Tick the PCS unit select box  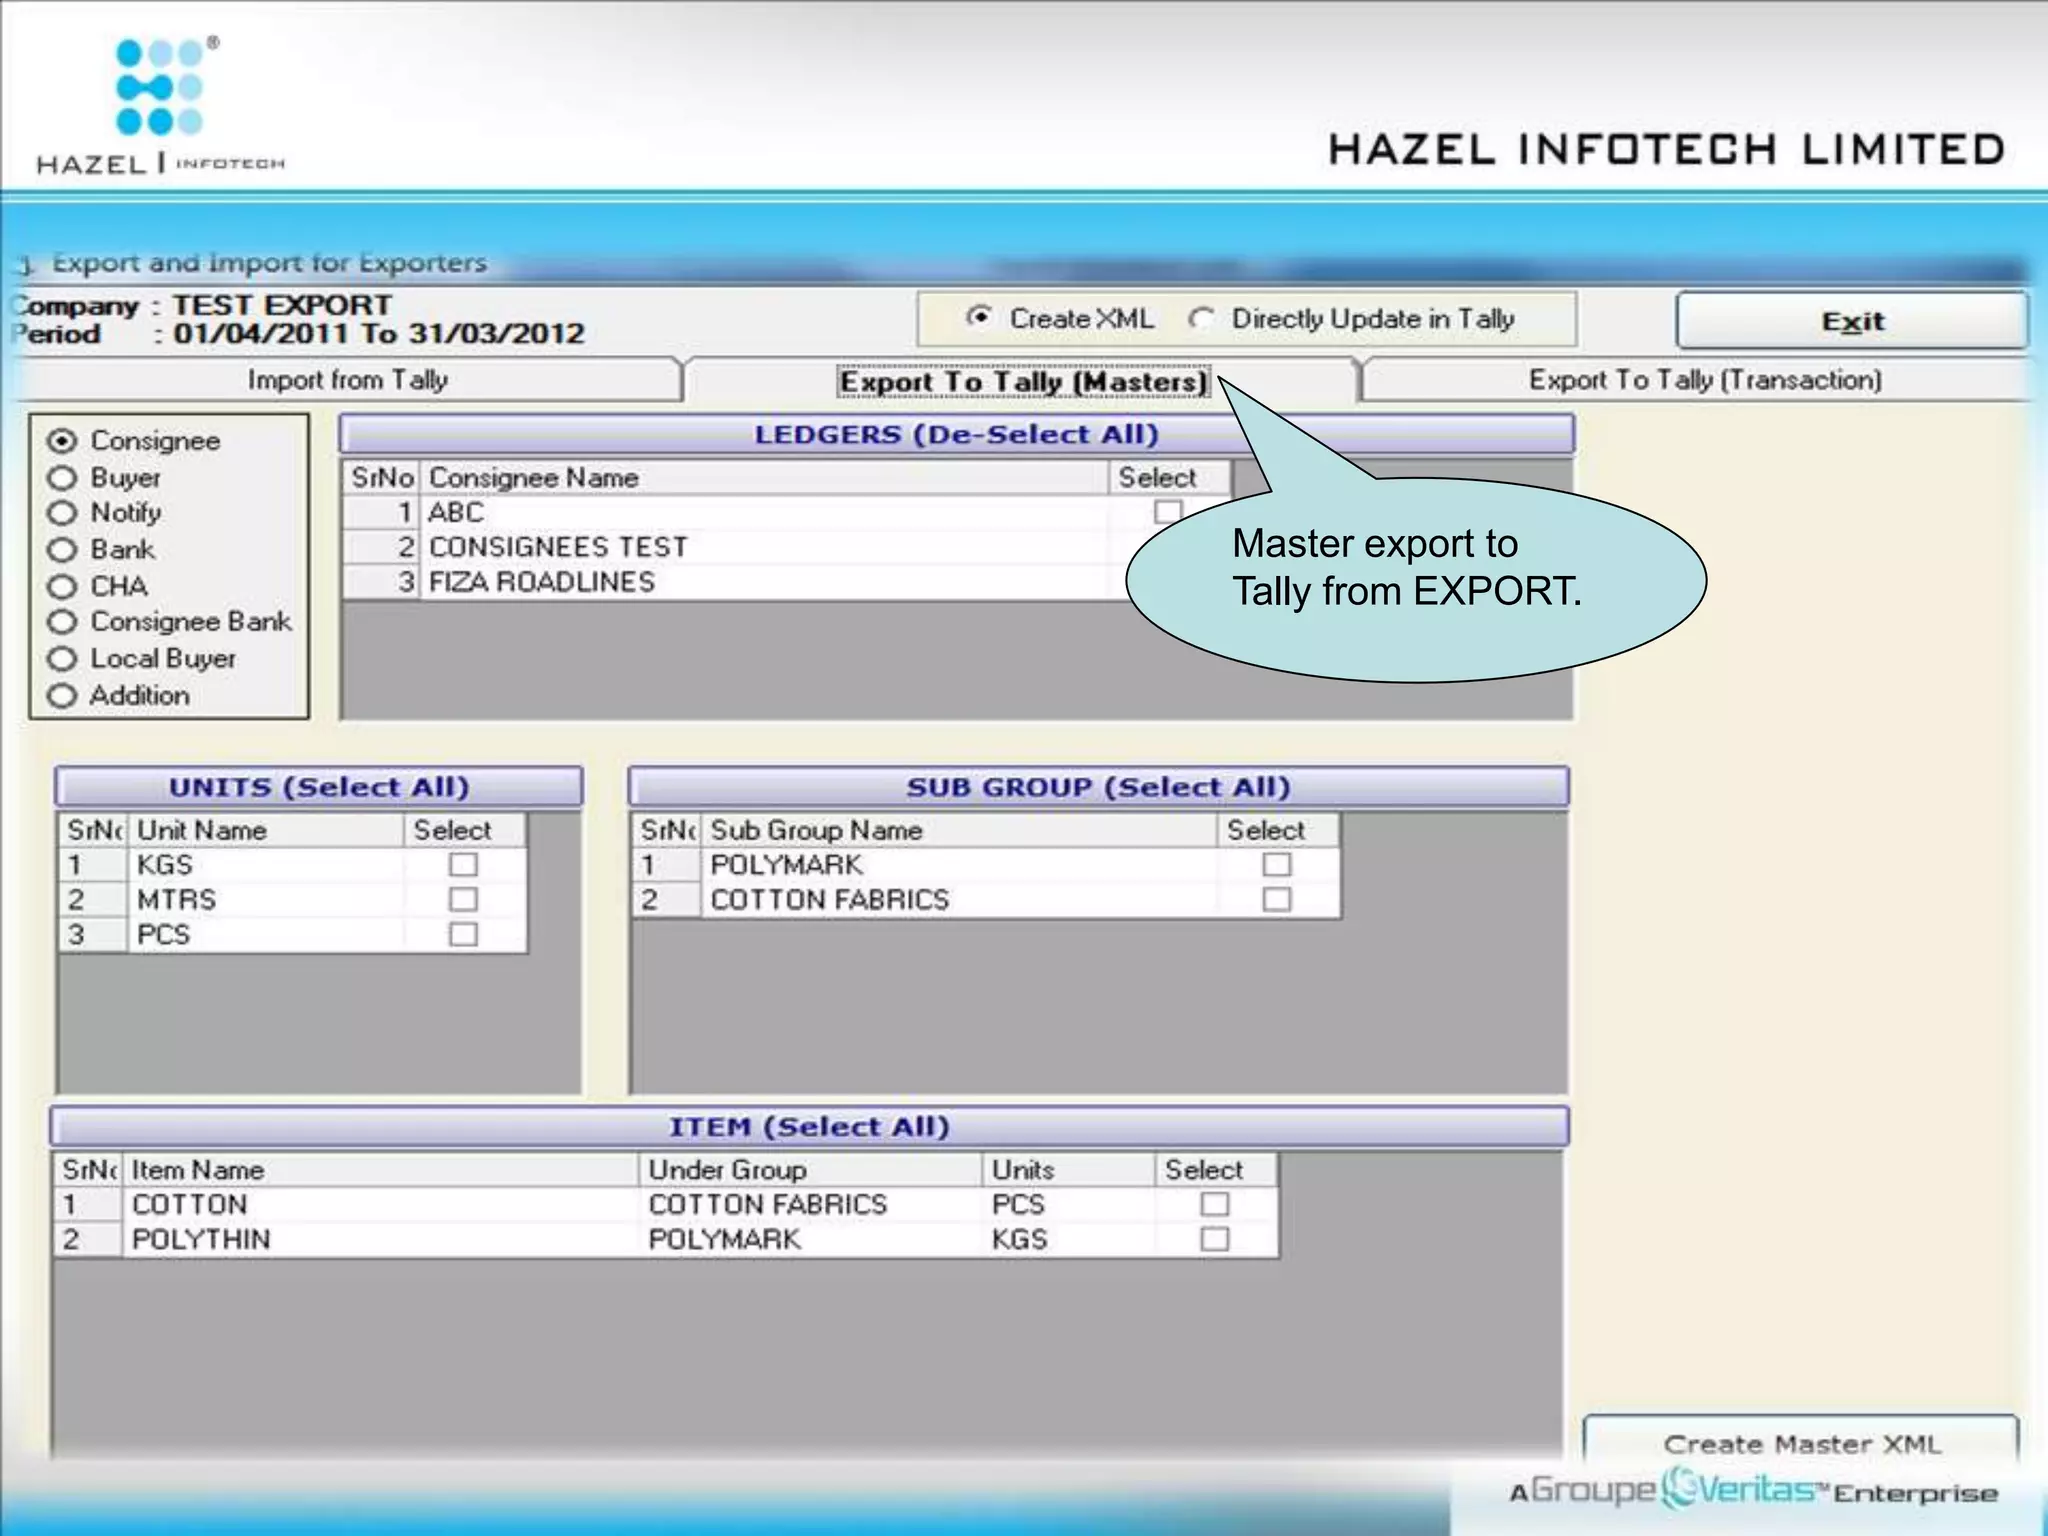tap(463, 934)
